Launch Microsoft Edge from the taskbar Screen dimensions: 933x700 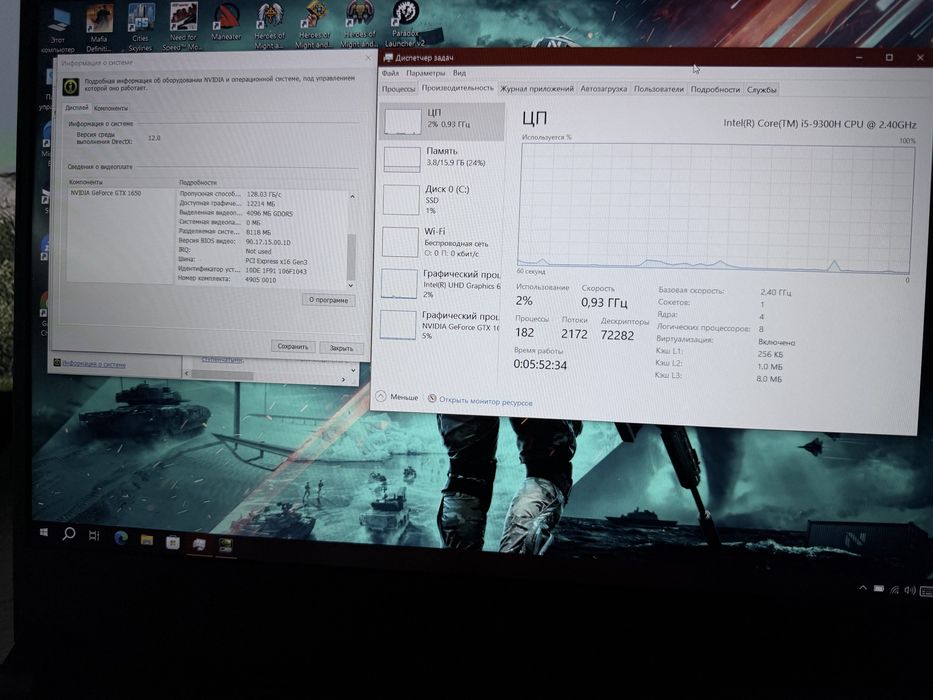121,538
